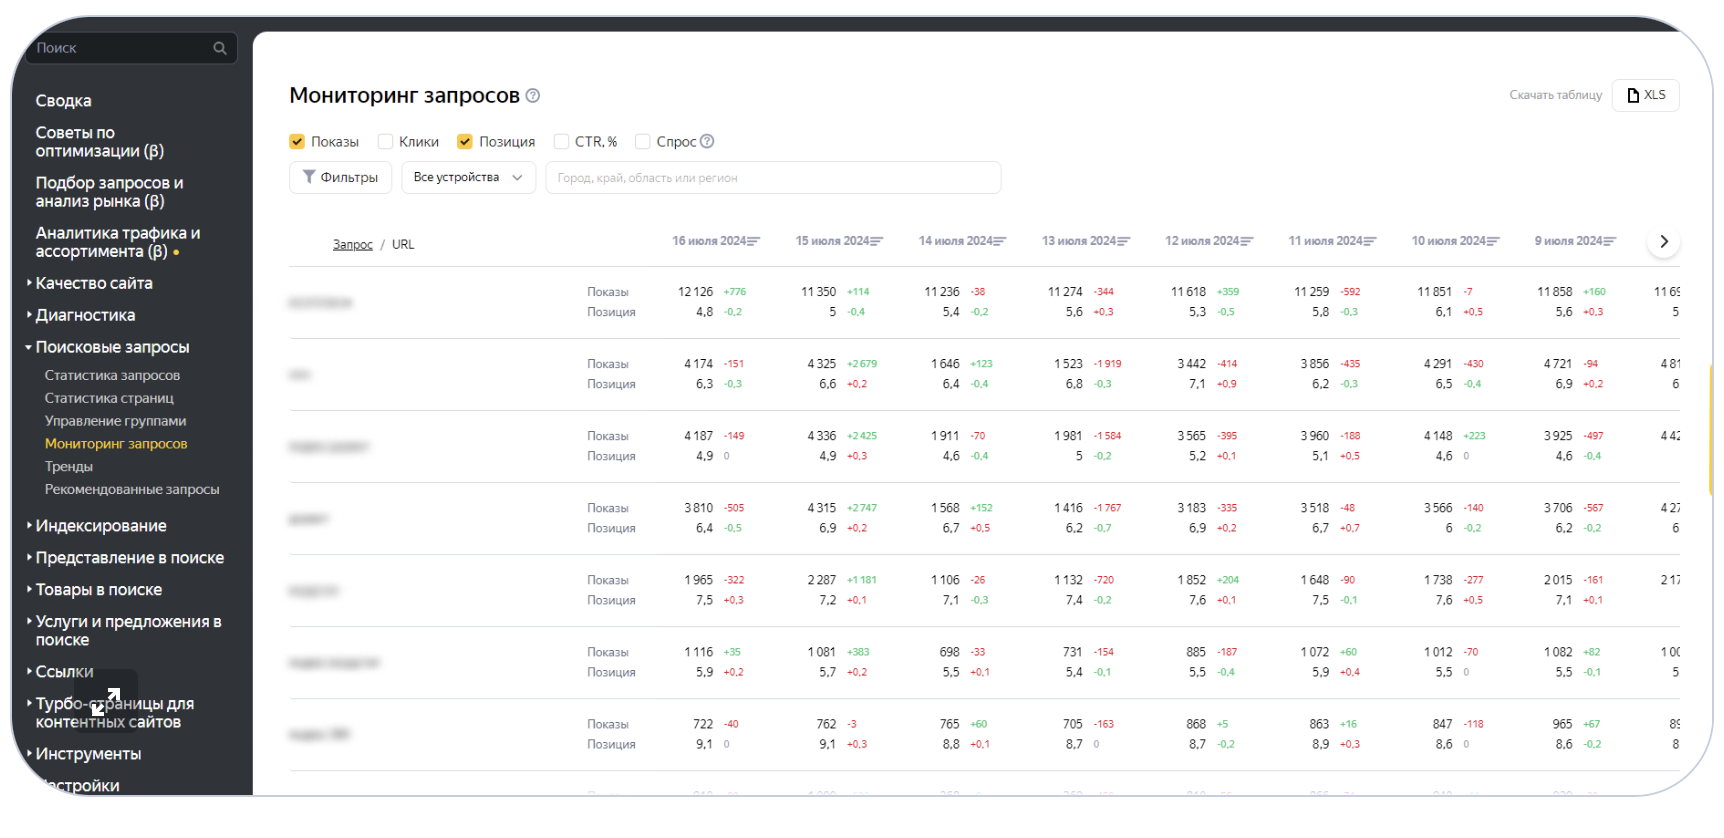Collapse the Поисковые запросы section
This screenshot has height=838, width=1724.
point(111,347)
